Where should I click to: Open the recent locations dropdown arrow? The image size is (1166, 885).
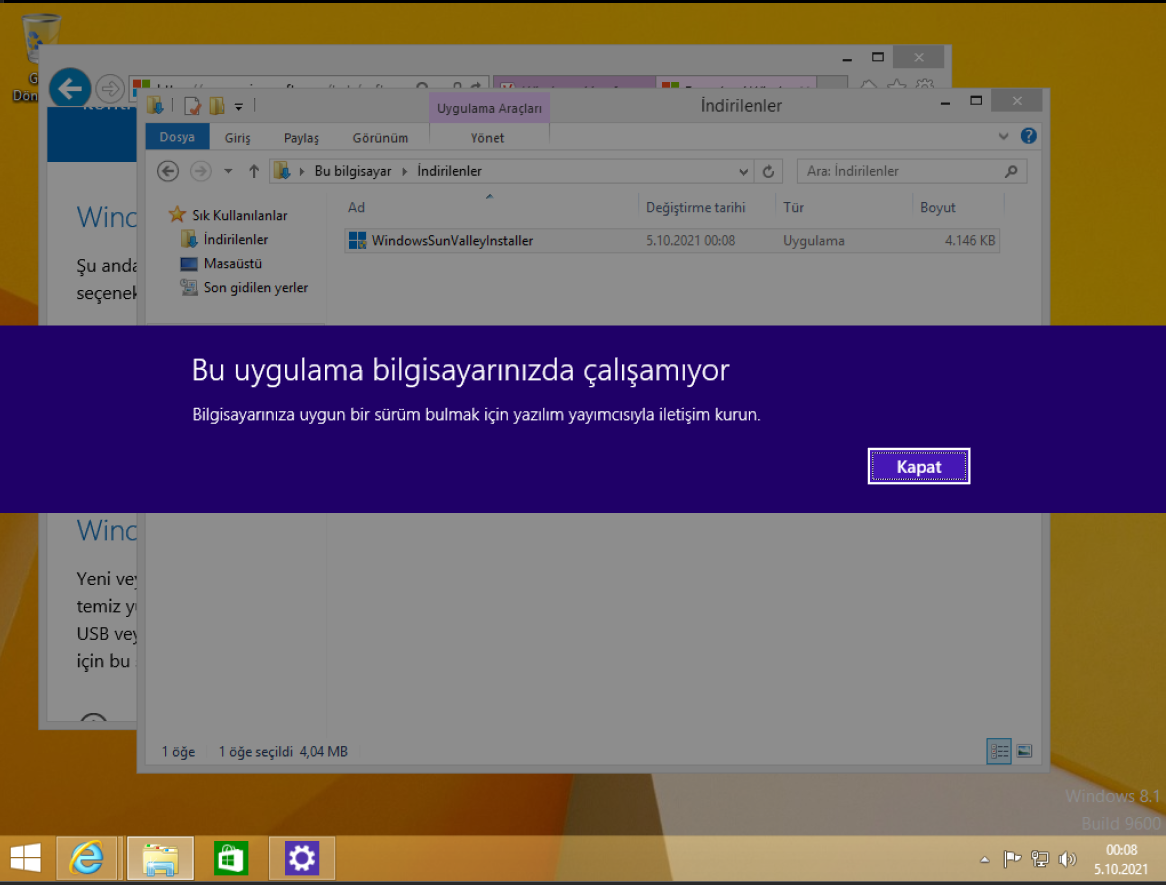pyautogui.click(x=228, y=172)
